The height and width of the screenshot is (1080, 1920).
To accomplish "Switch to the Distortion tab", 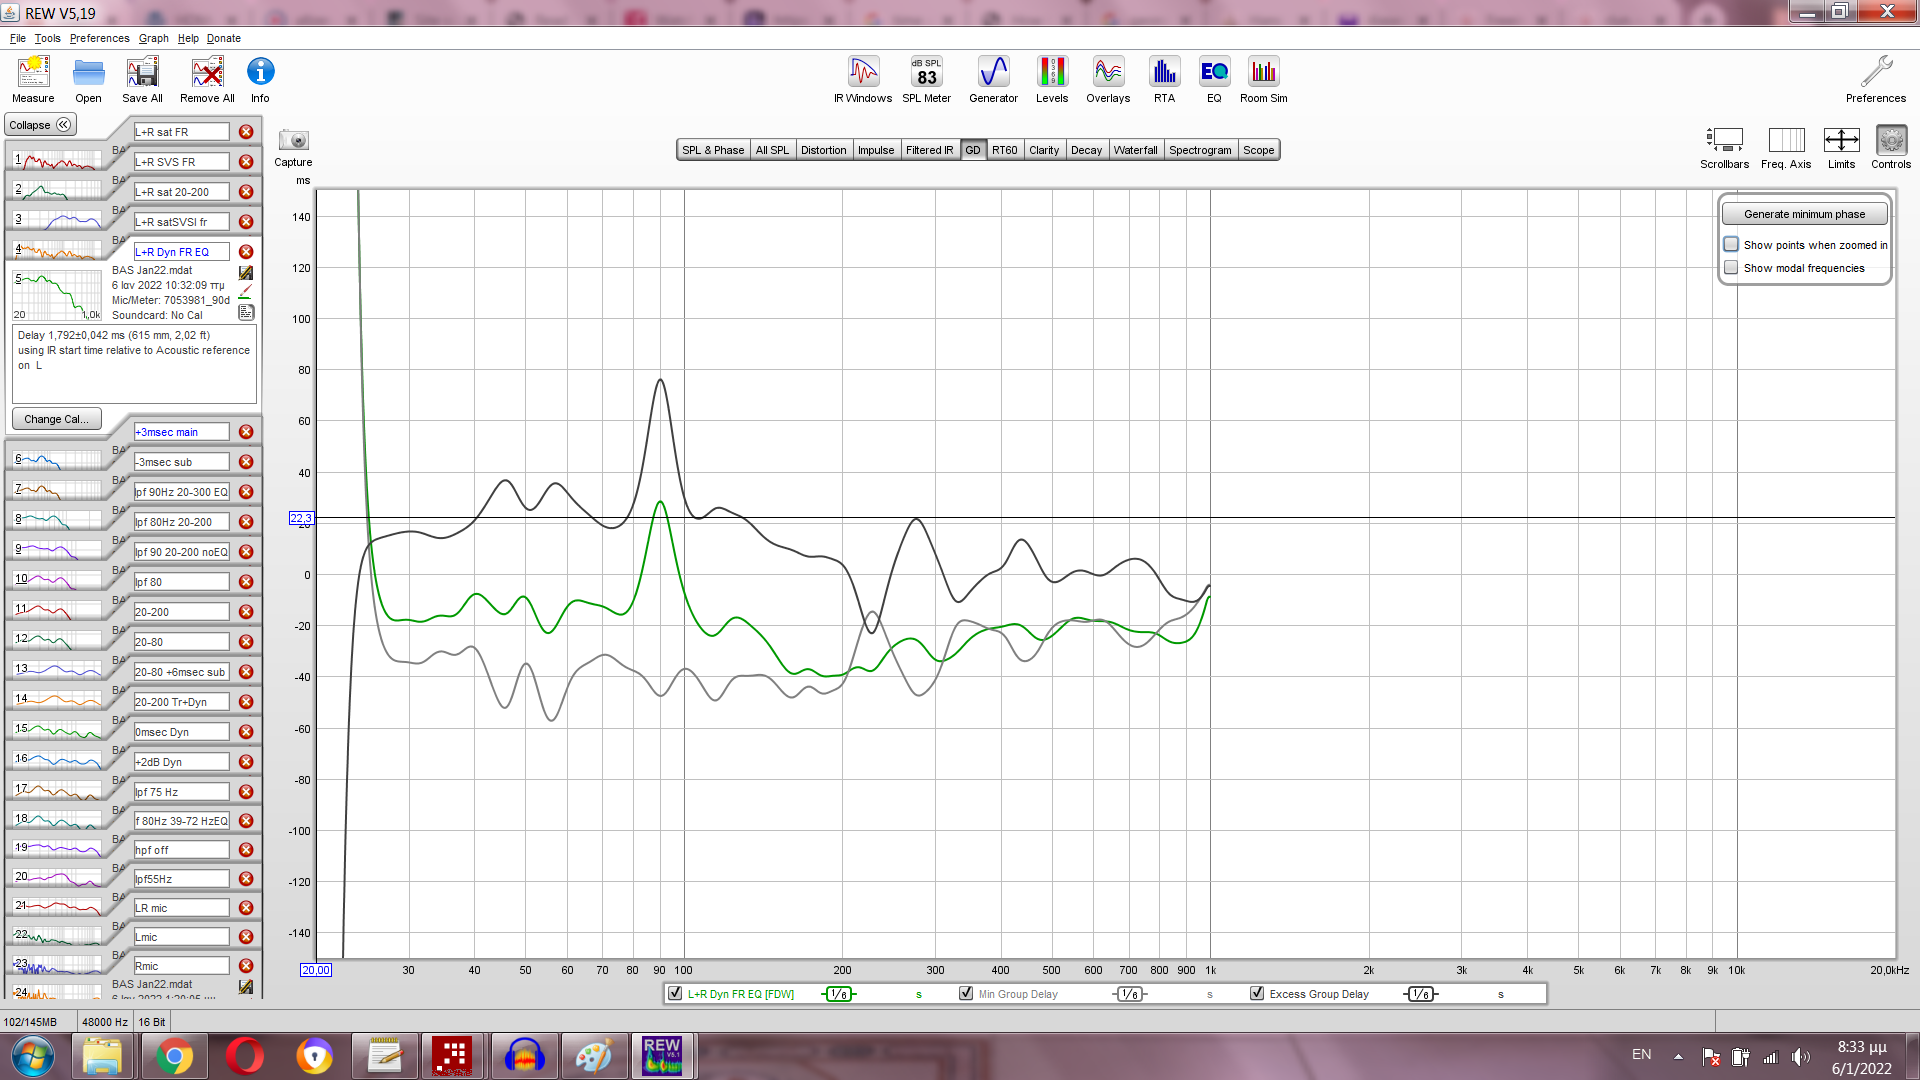I will [823, 150].
